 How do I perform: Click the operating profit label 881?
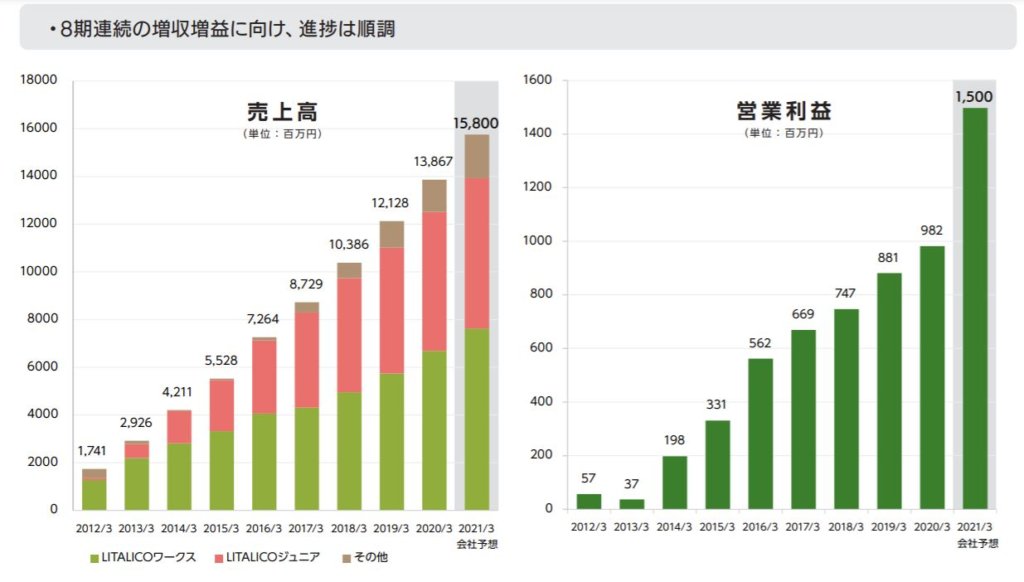(x=888, y=258)
